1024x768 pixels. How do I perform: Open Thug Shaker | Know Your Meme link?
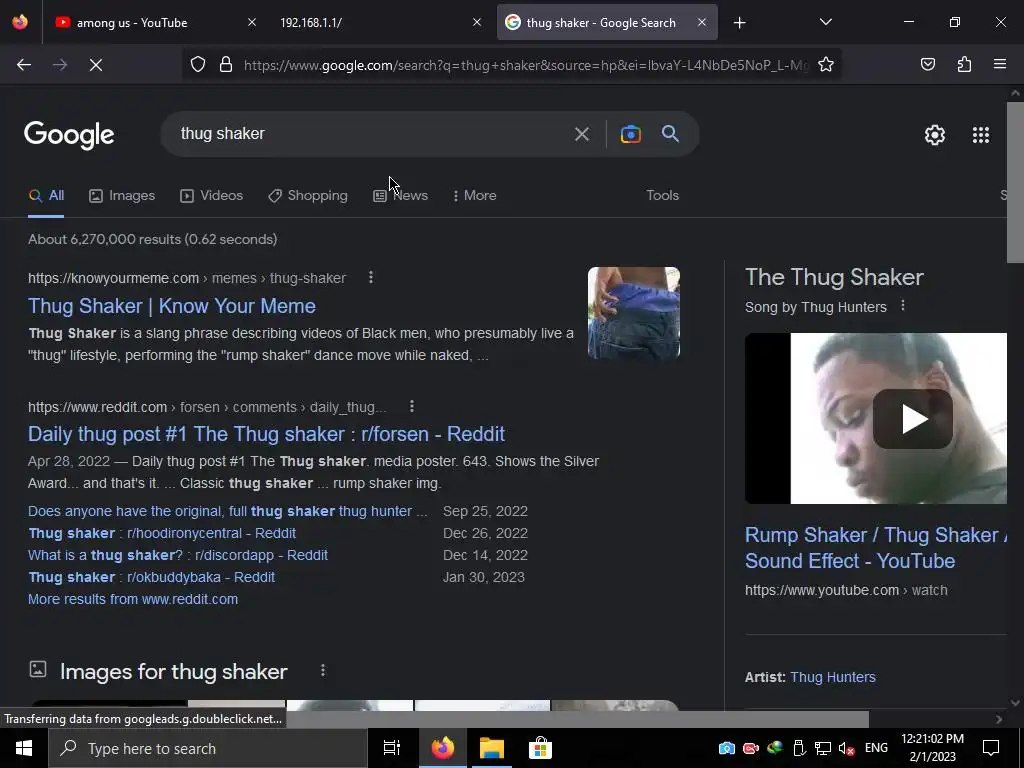(172, 306)
